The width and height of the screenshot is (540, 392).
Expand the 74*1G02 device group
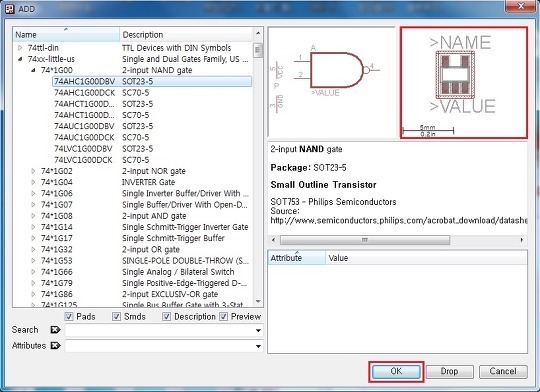(x=33, y=171)
